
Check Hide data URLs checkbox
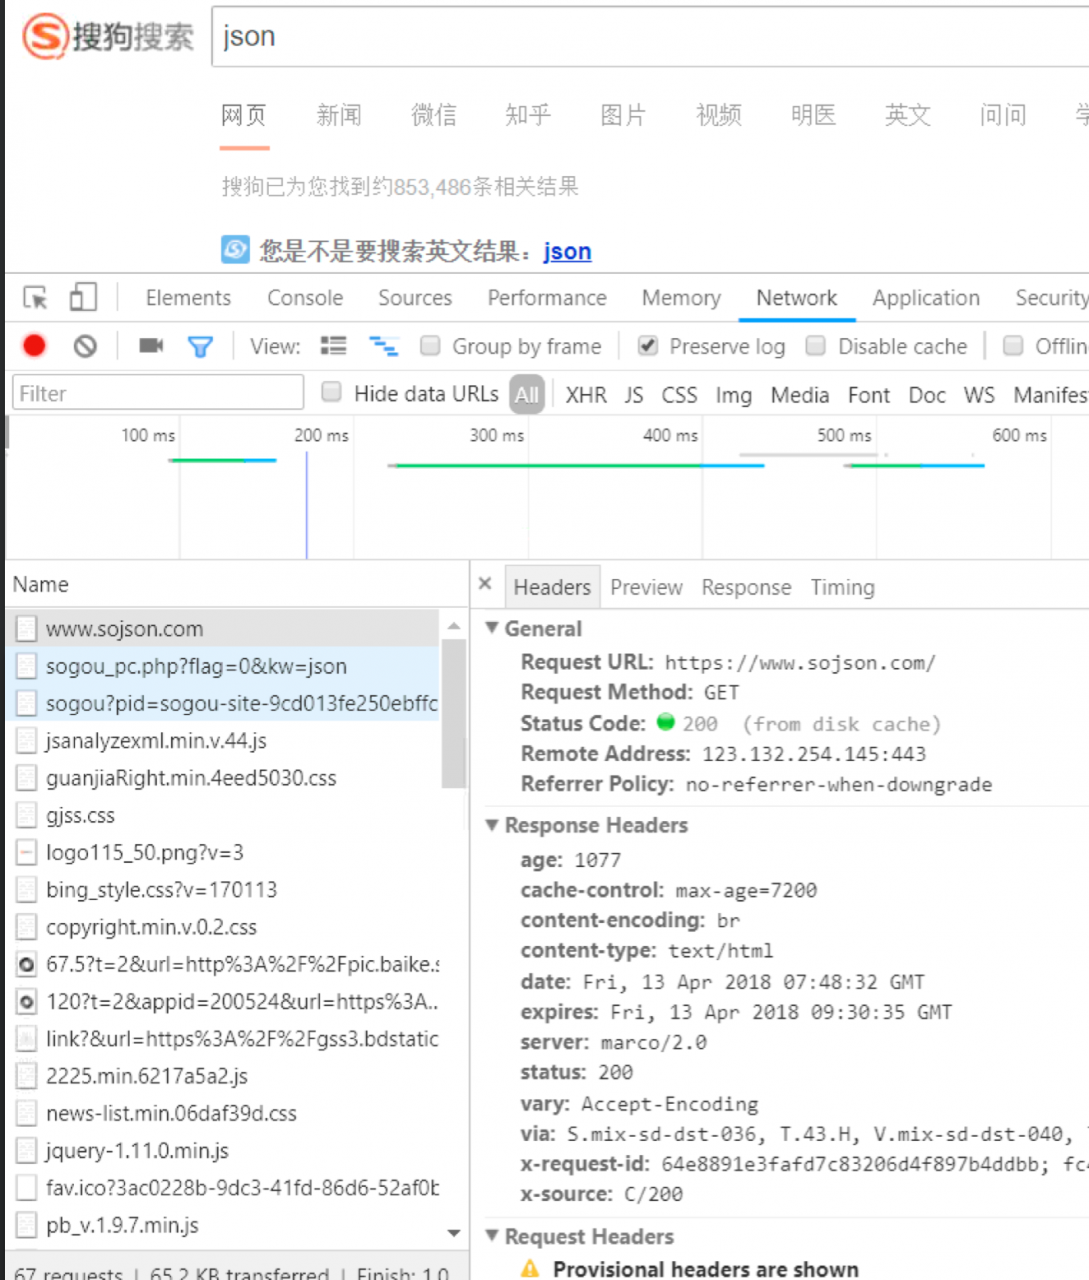[331, 392]
